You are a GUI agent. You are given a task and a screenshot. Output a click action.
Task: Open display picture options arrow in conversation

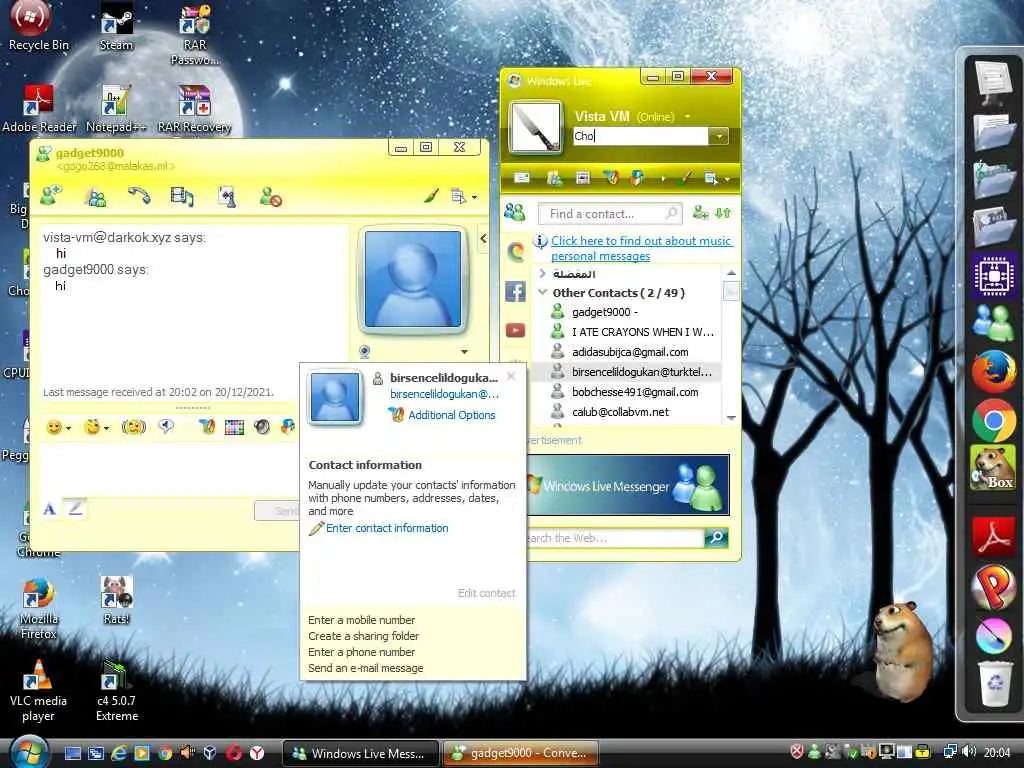tap(464, 352)
